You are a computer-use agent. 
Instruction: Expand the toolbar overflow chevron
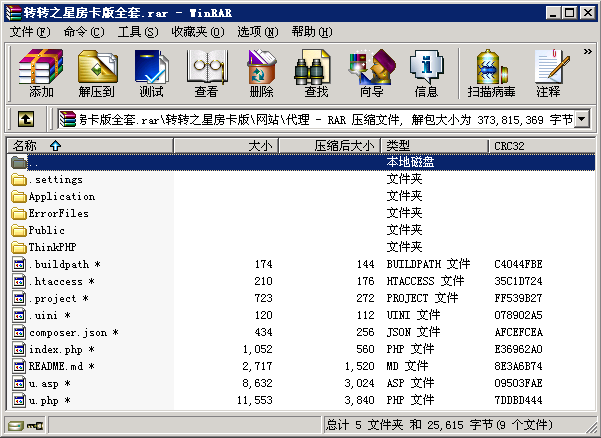587,50
